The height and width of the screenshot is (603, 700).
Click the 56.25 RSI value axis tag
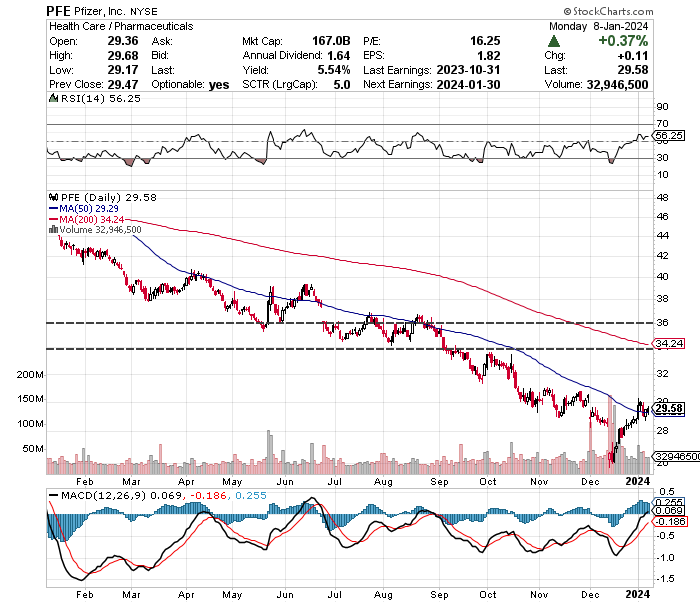click(x=668, y=135)
